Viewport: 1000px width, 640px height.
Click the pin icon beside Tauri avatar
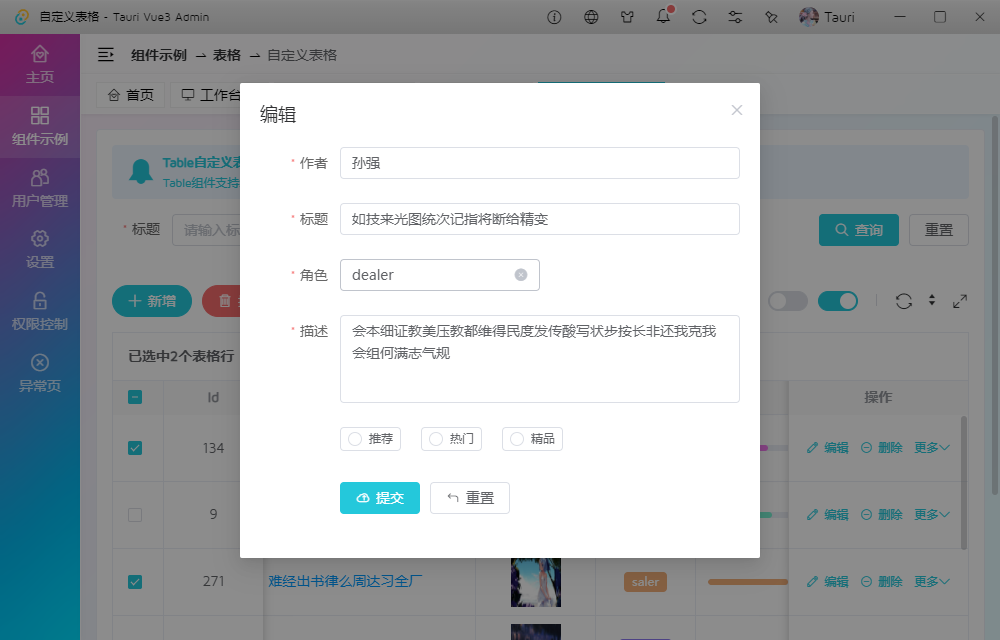point(771,17)
